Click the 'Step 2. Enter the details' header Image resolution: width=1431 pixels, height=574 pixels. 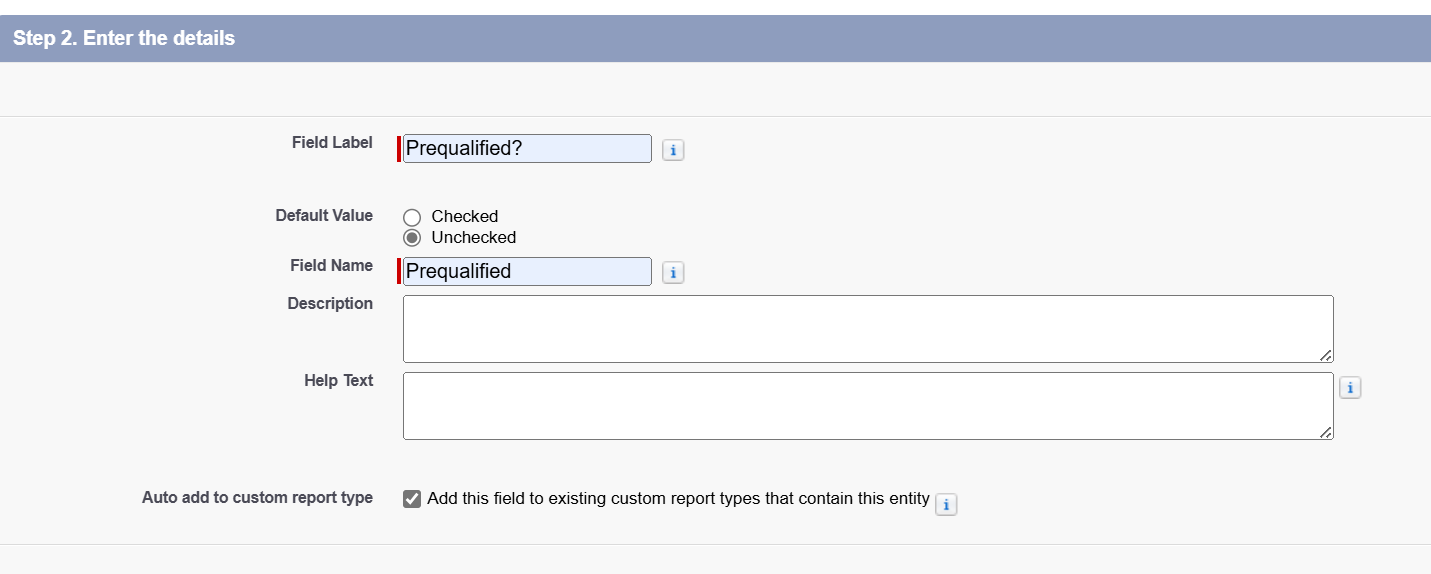tap(124, 39)
